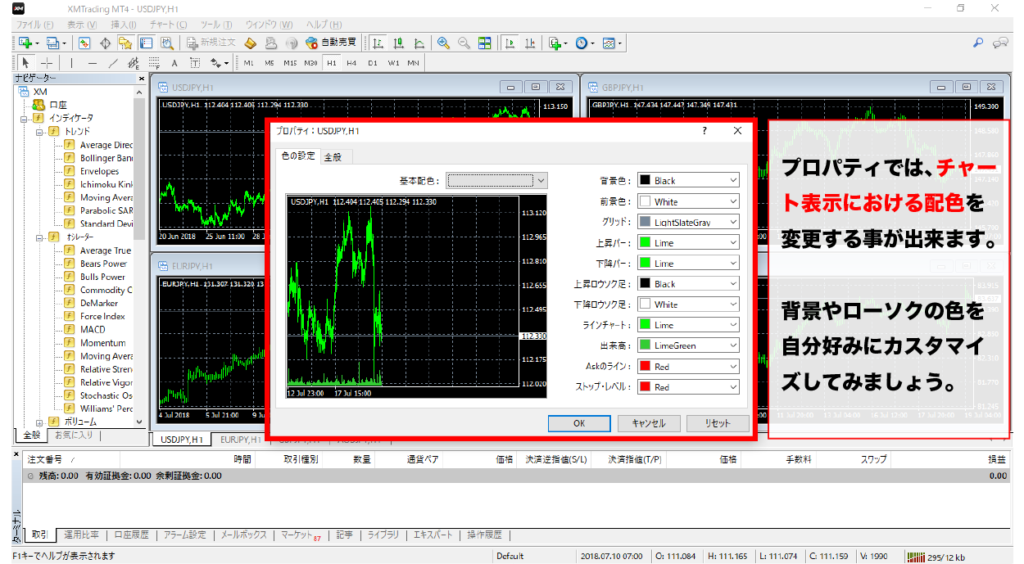Select the 色の設定 tab
Image resolution: width=1024 pixels, height=564 pixels.
(298, 156)
